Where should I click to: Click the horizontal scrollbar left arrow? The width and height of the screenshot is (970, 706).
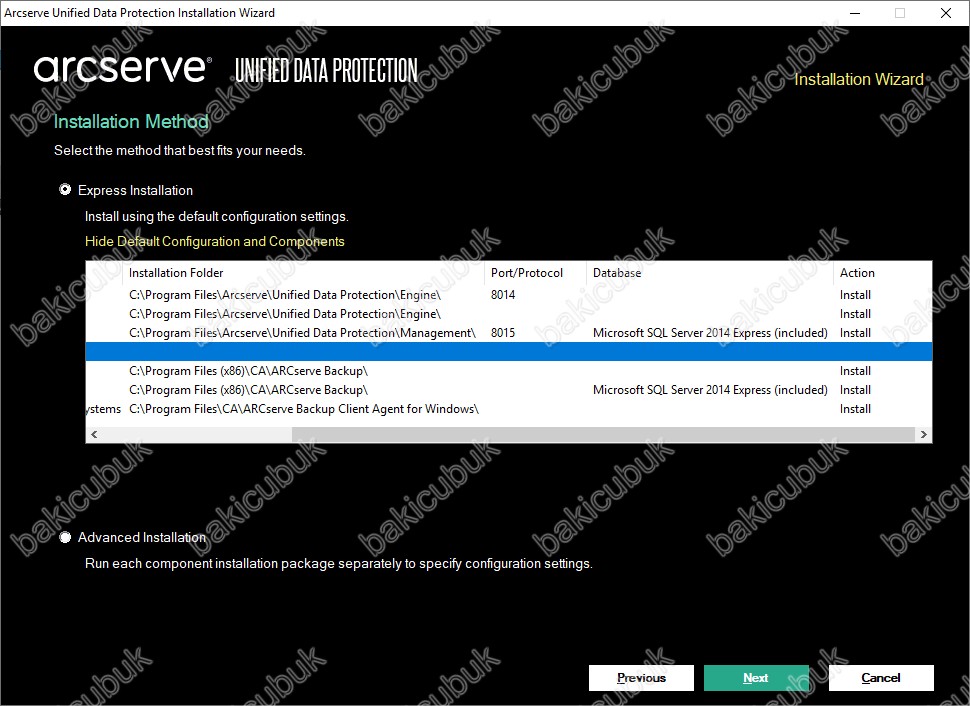pyautogui.click(x=94, y=434)
